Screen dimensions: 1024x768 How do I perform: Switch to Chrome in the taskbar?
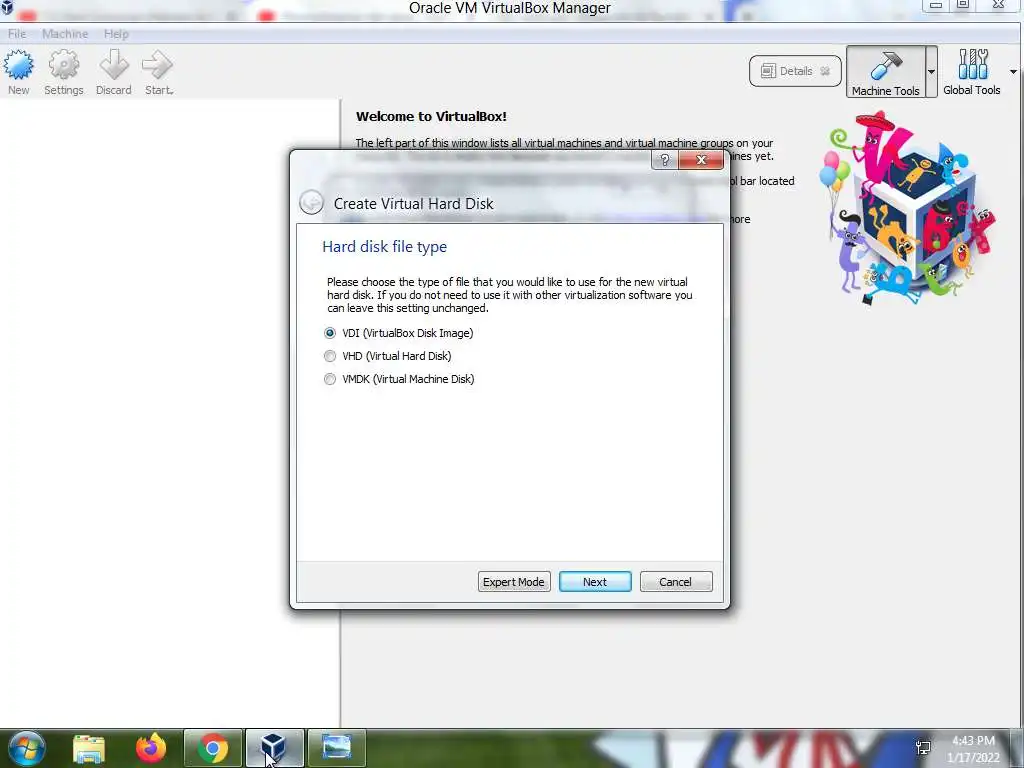coord(213,748)
